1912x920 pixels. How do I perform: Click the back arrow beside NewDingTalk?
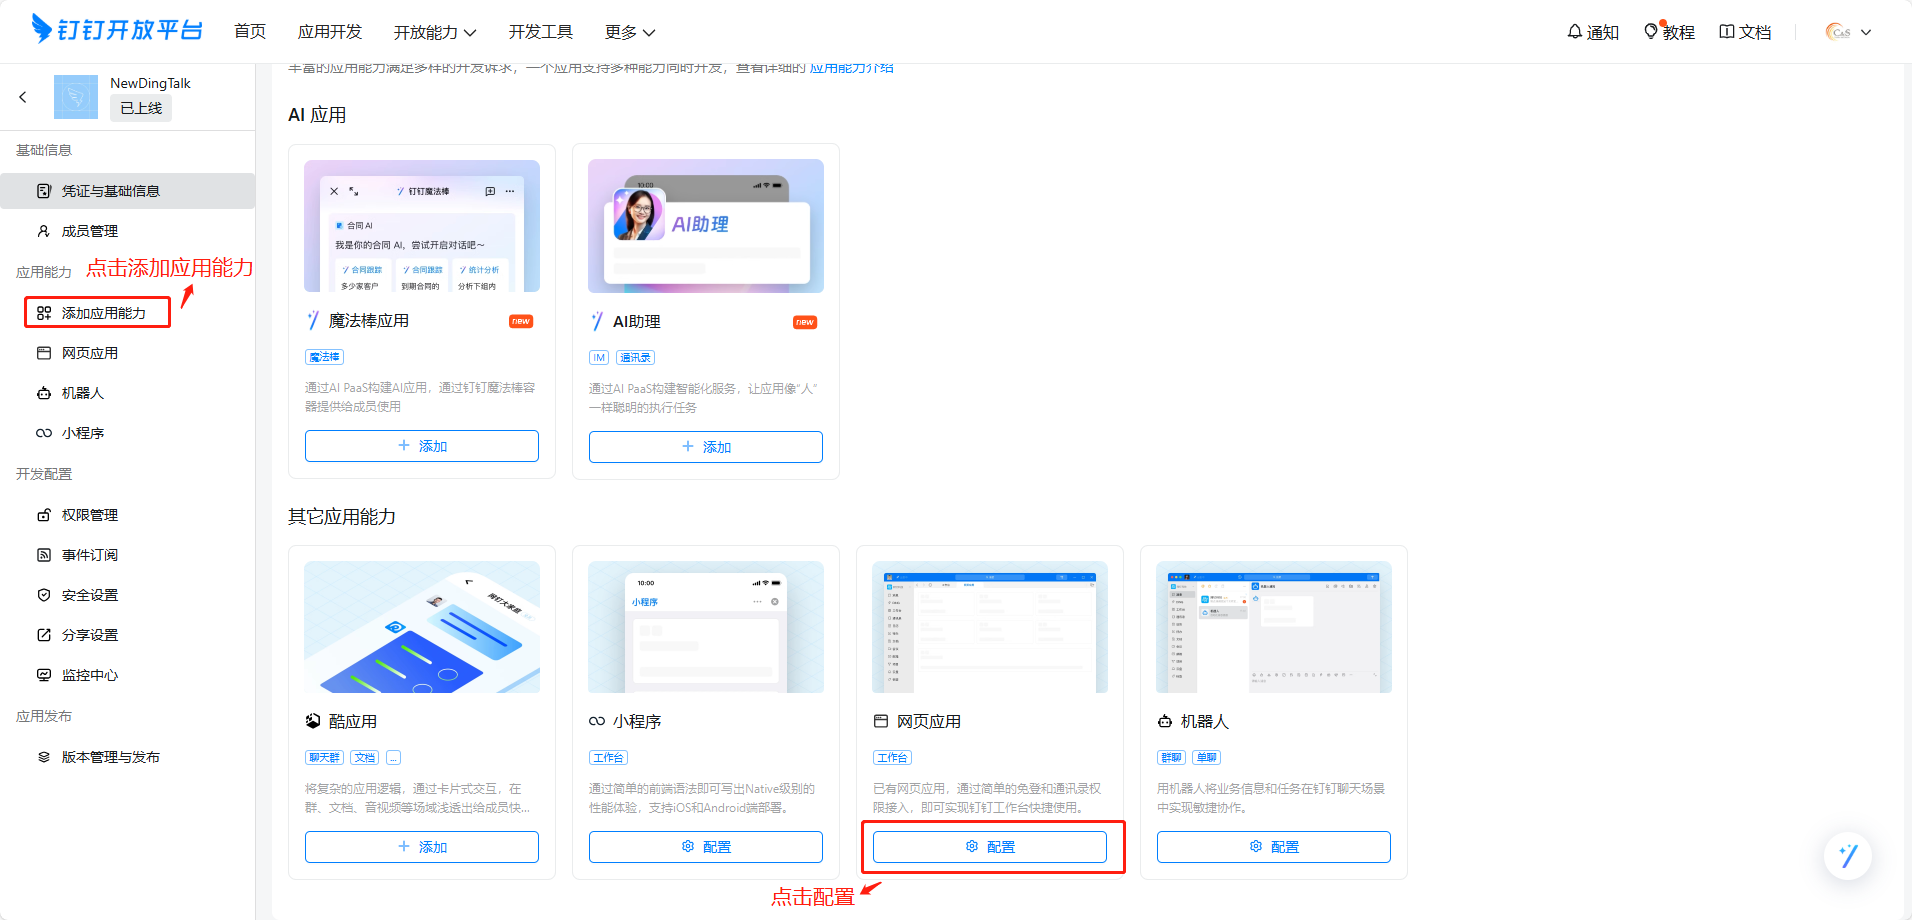tap(23, 97)
